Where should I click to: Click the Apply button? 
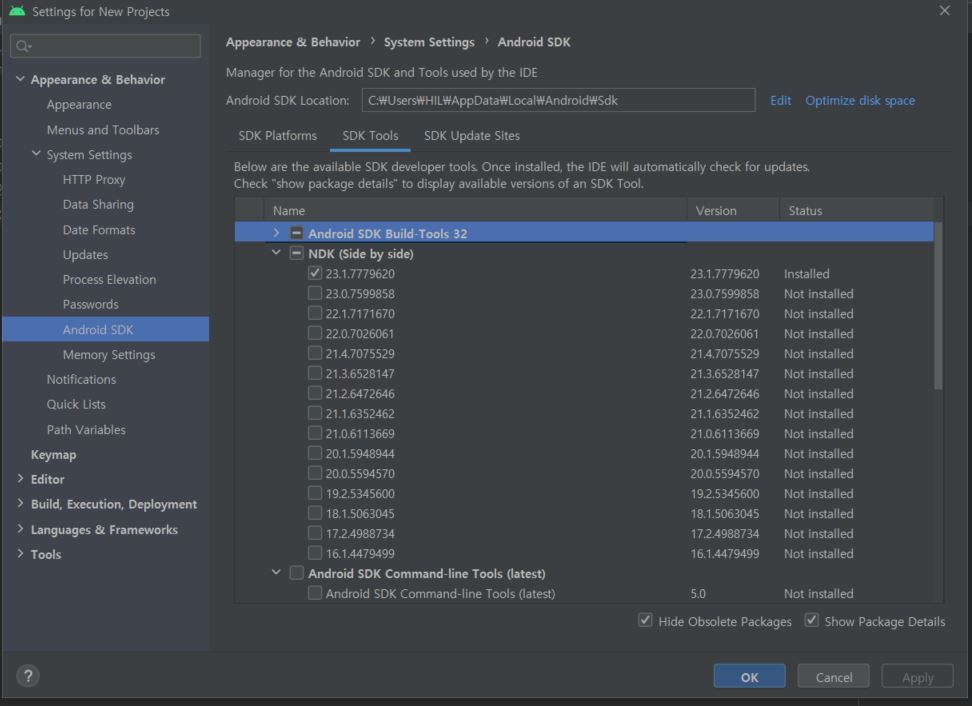917,677
